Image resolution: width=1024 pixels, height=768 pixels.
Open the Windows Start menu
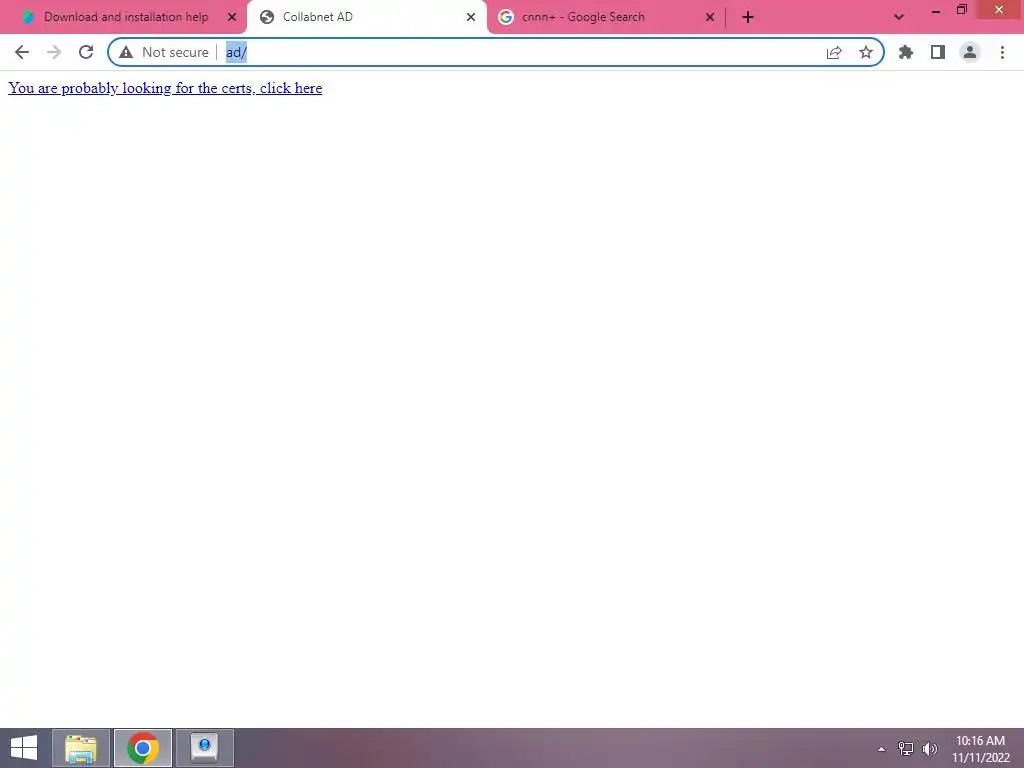(x=24, y=748)
